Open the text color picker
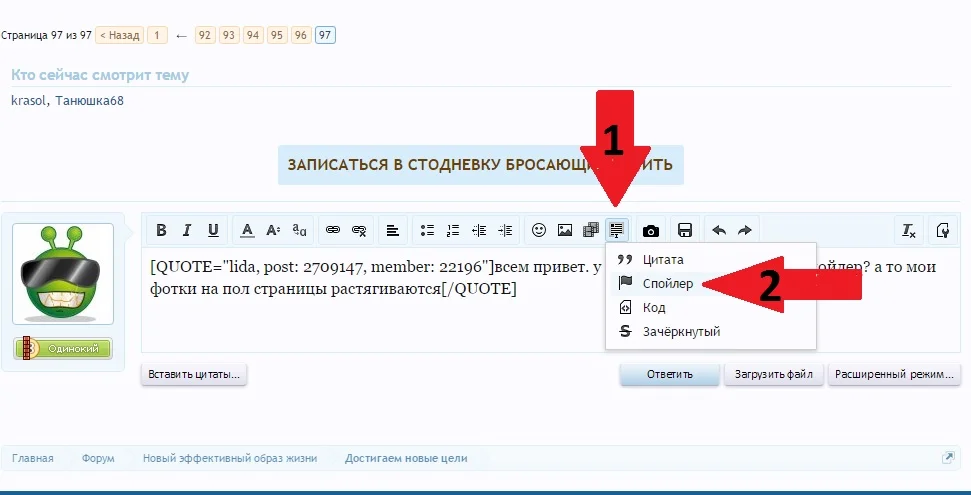Image resolution: width=971 pixels, height=495 pixels. coord(247,230)
